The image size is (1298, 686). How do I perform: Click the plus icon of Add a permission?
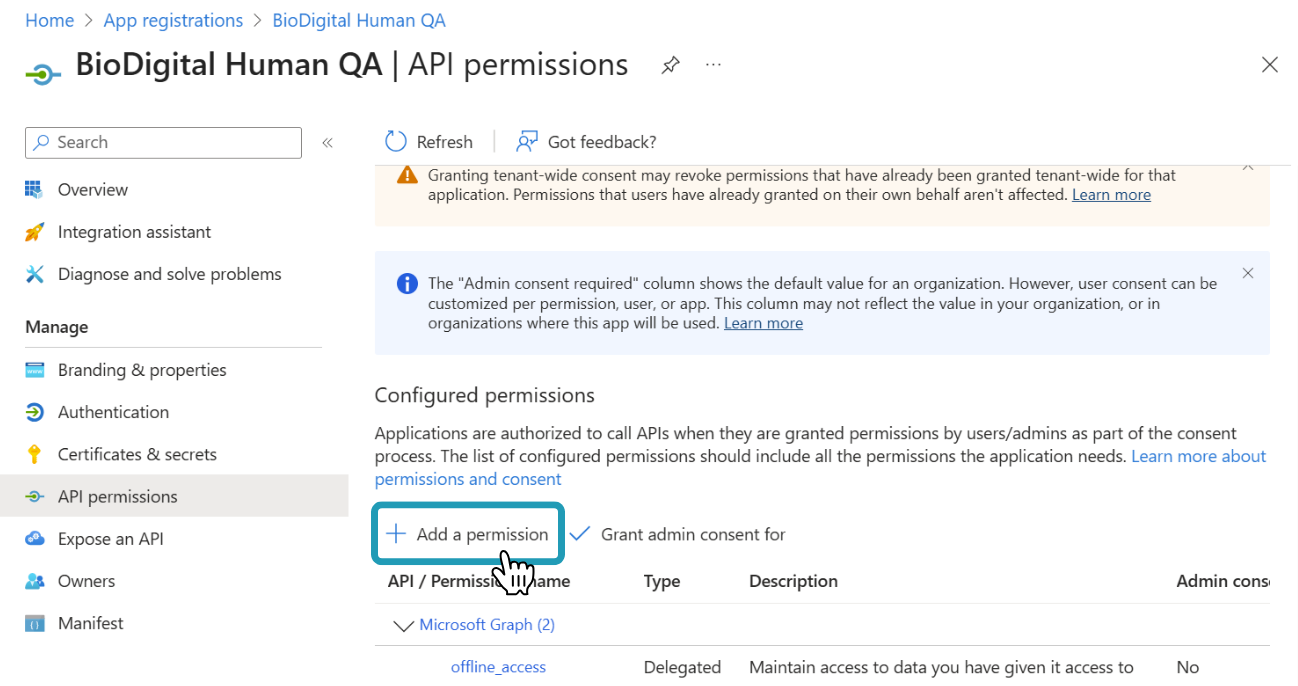tap(397, 534)
